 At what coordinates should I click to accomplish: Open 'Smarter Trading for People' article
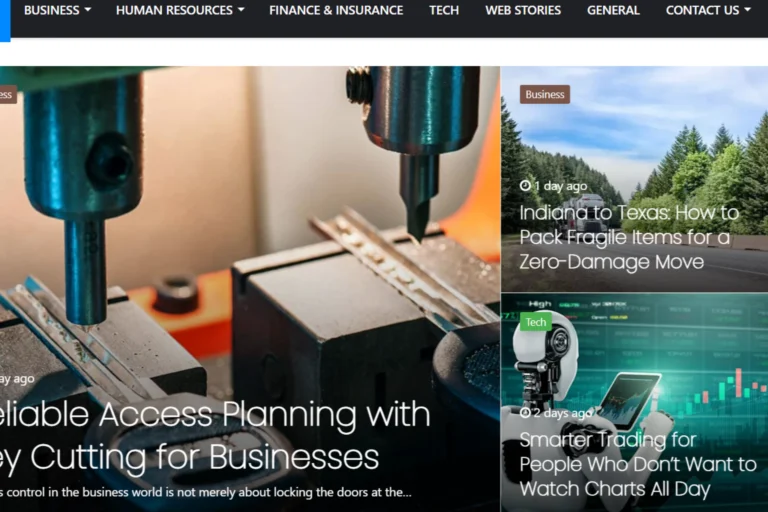tap(638, 464)
